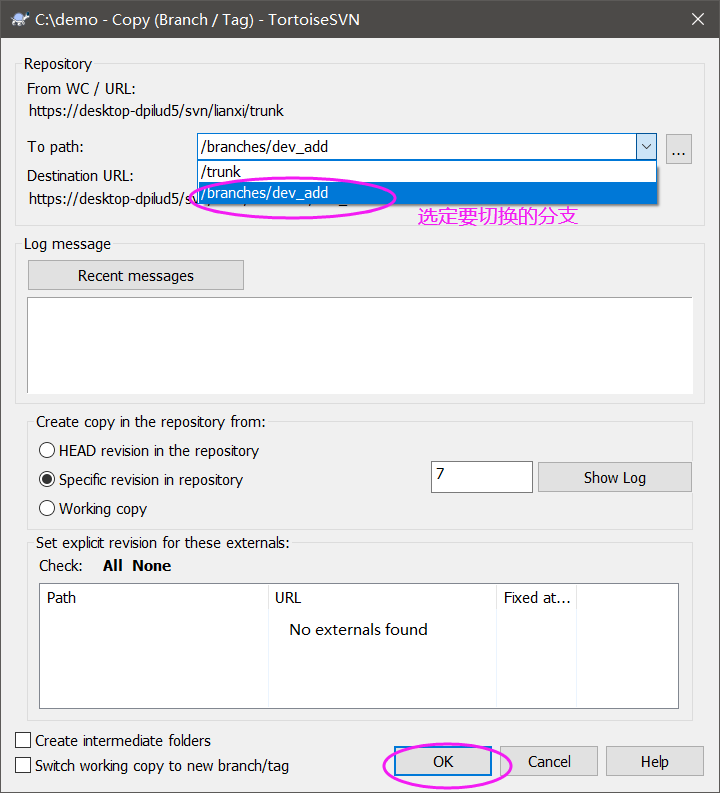Image resolution: width=720 pixels, height=793 pixels.
Task: Close the Copy (Branch / Tag) dialog
Action: point(698,19)
